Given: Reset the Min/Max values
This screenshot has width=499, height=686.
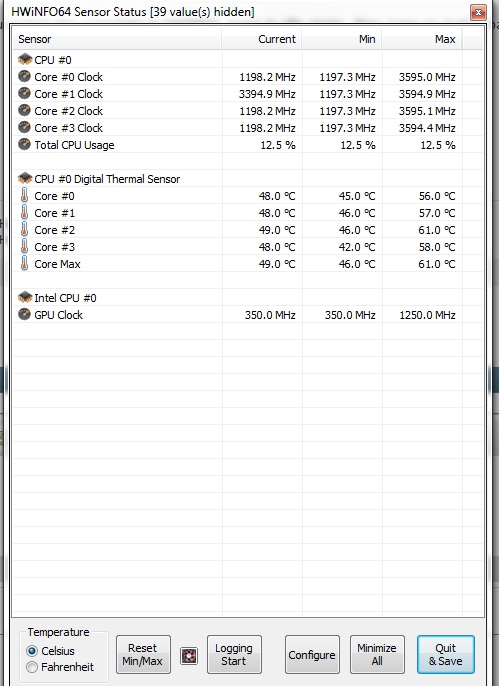Looking at the screenshot, I should pos(143,654).
